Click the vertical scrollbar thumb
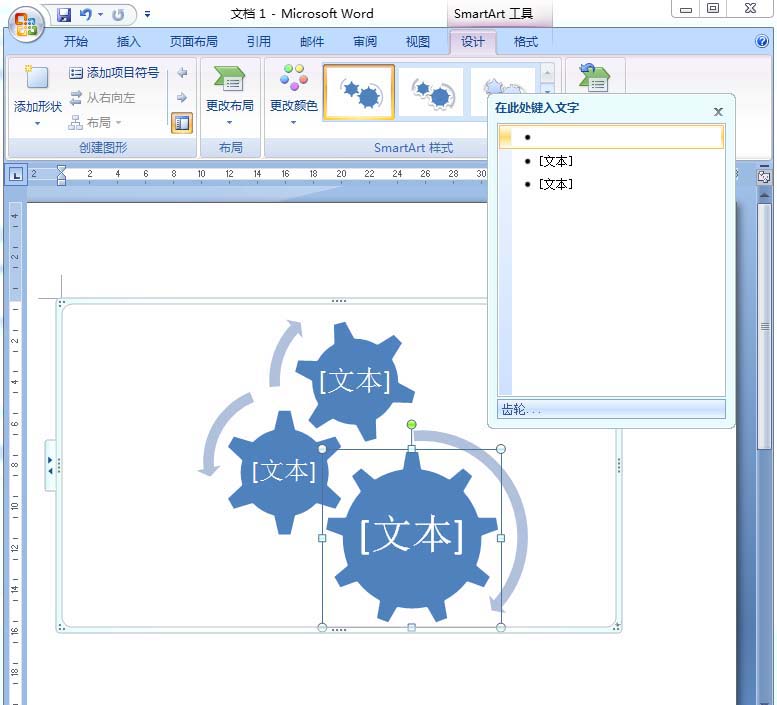Screen dimensions: 777x705 (765, 327)
